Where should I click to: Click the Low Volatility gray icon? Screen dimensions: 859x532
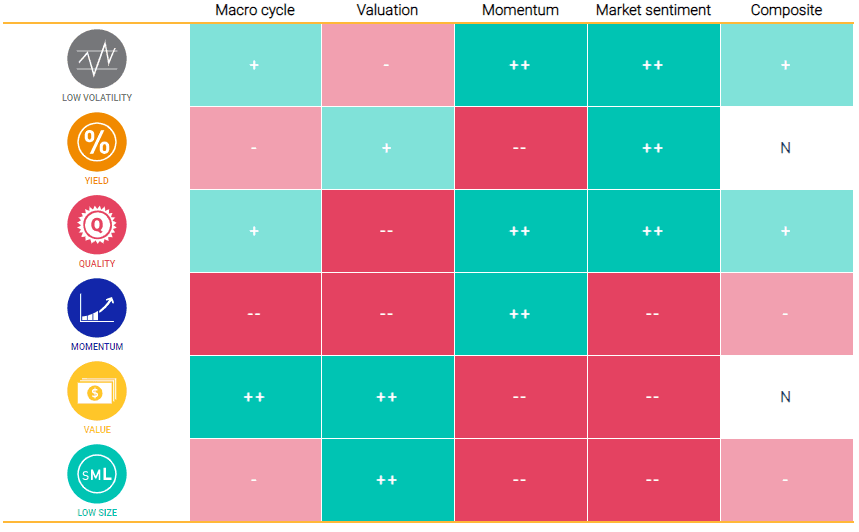tap(97, 58)
